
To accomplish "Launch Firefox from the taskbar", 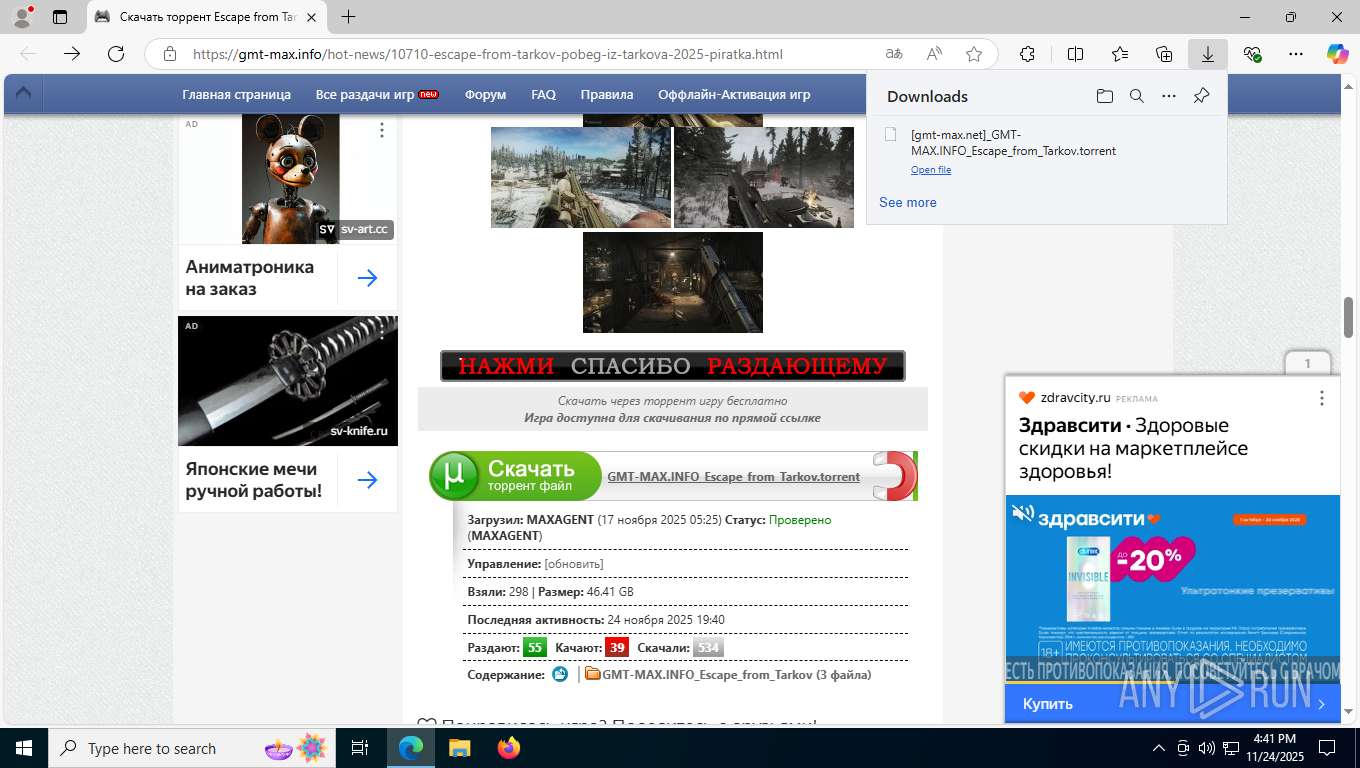I will tap(509, 748).
